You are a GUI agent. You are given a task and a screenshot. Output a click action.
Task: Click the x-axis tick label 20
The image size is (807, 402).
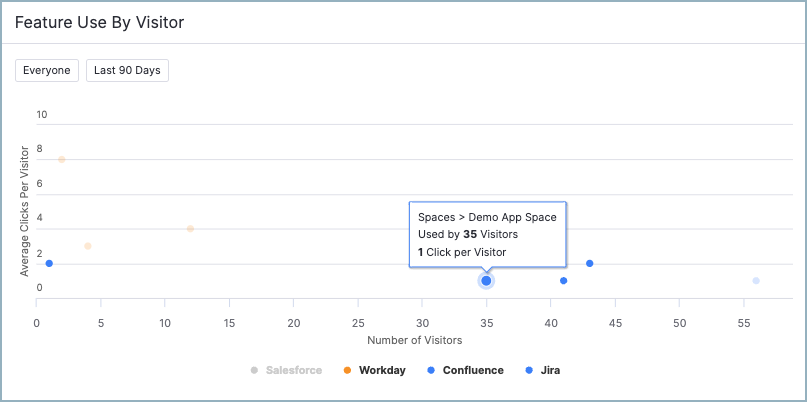pos(294,324)
